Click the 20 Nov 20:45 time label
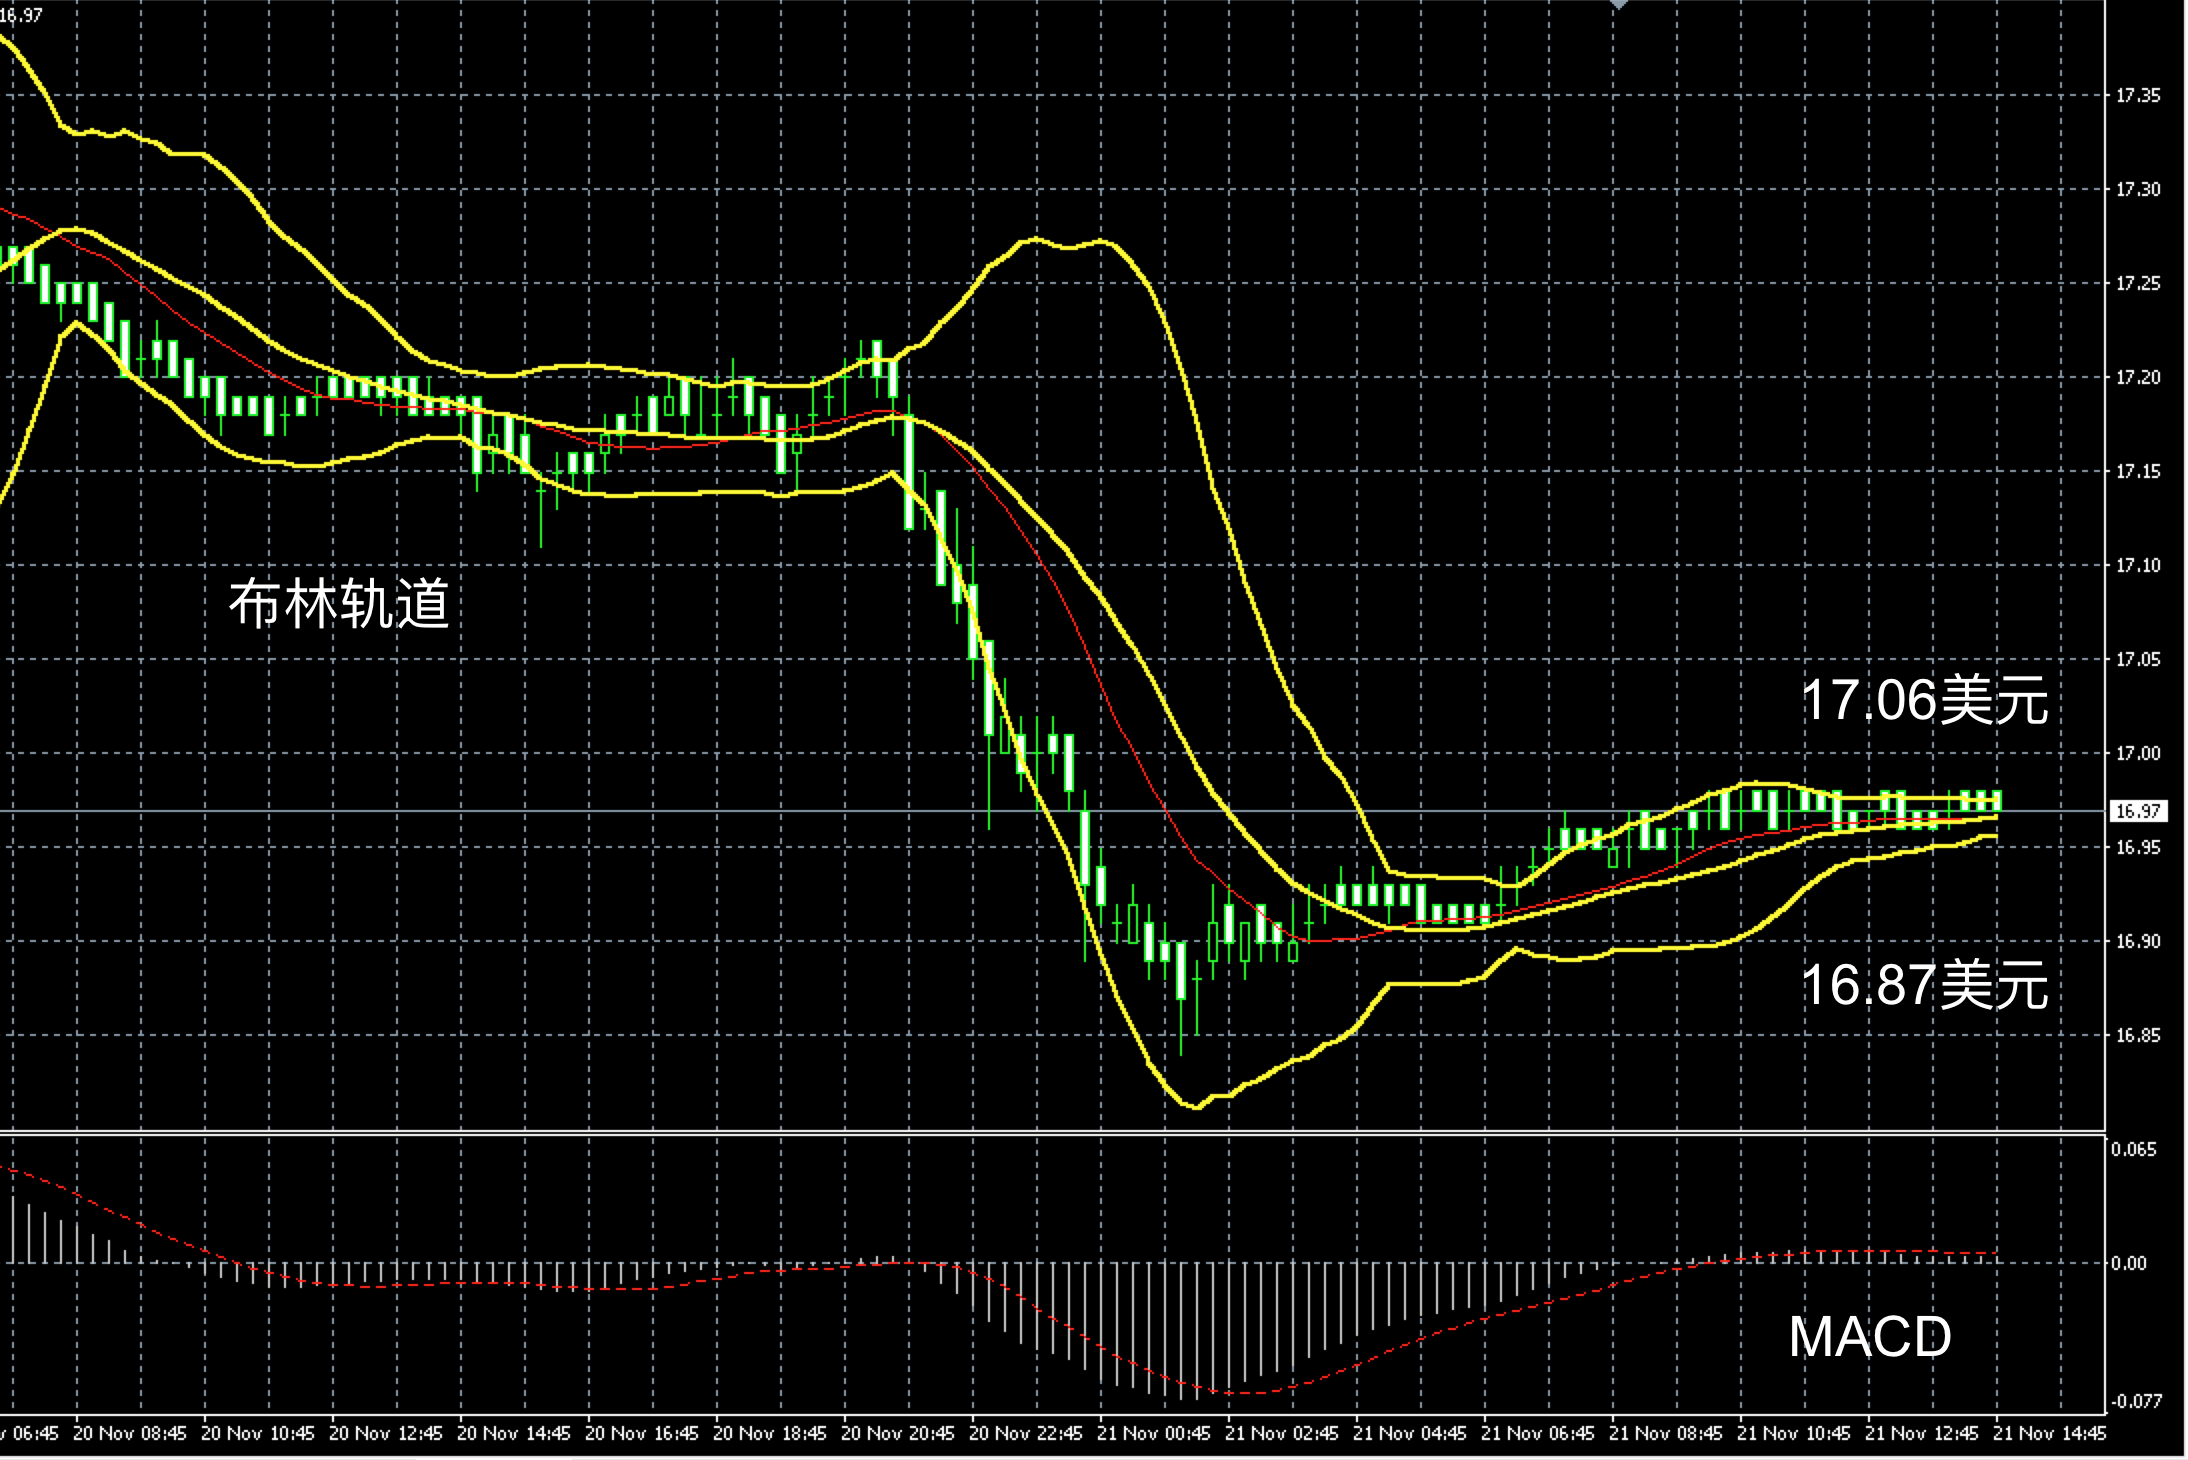This screenshot has width=2188, height=1460. point(897,1433)
